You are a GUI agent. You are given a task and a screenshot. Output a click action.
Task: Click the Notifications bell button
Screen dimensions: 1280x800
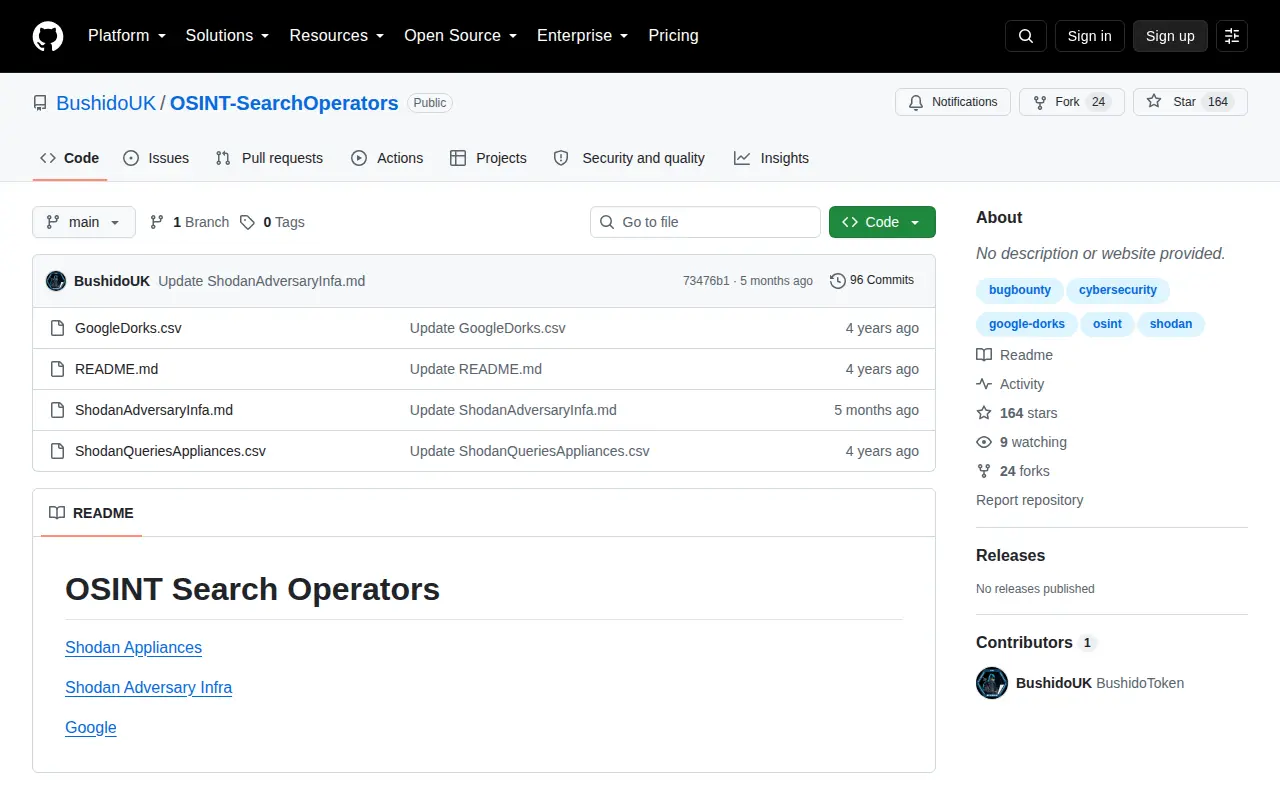[953, 102]
